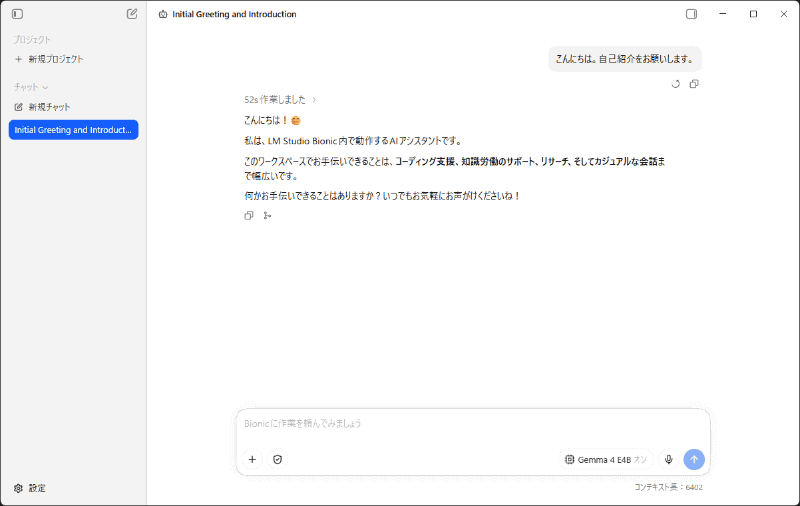Image resolution: width=800 pixels, height=506 pixels.
Task: Collapse the left sidebar panel icon
Action: point(17,14)
